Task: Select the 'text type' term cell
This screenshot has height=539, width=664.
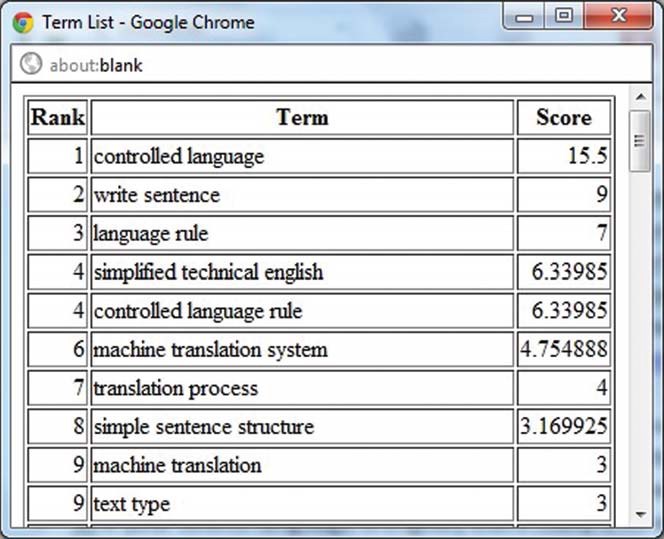Action: pos(302,504)
